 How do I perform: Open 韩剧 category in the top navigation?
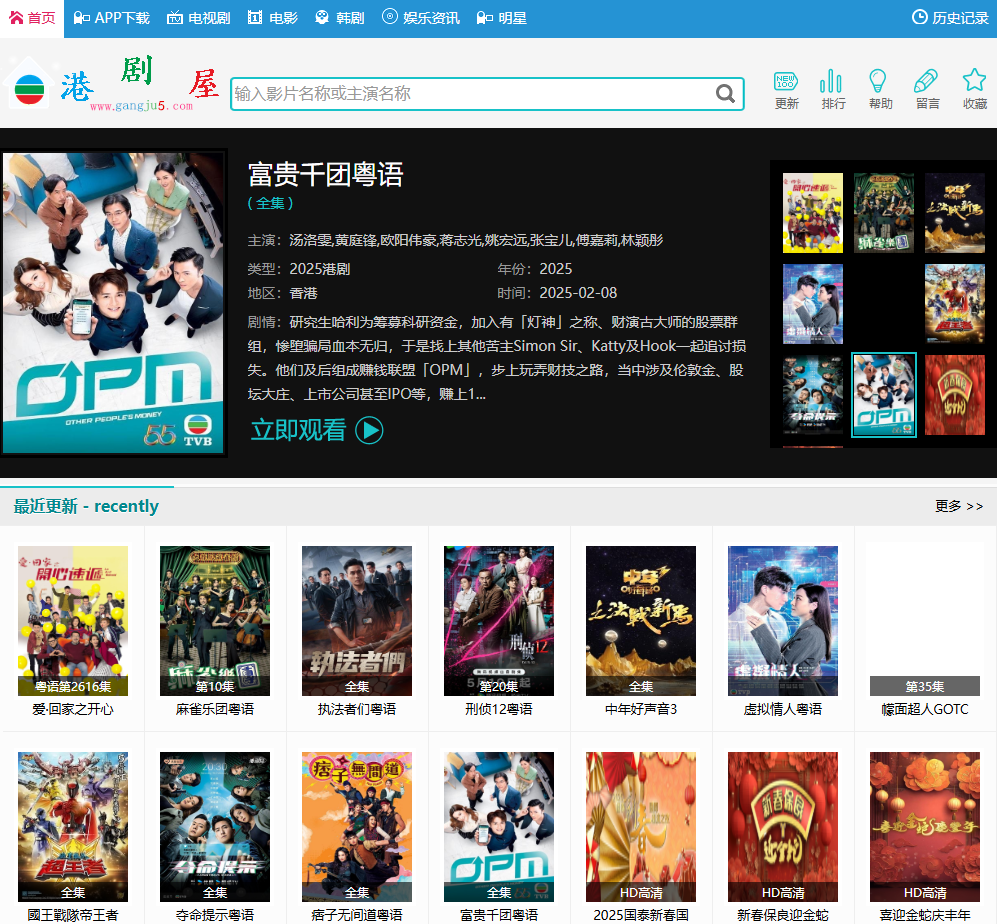(x=340, y=18)
